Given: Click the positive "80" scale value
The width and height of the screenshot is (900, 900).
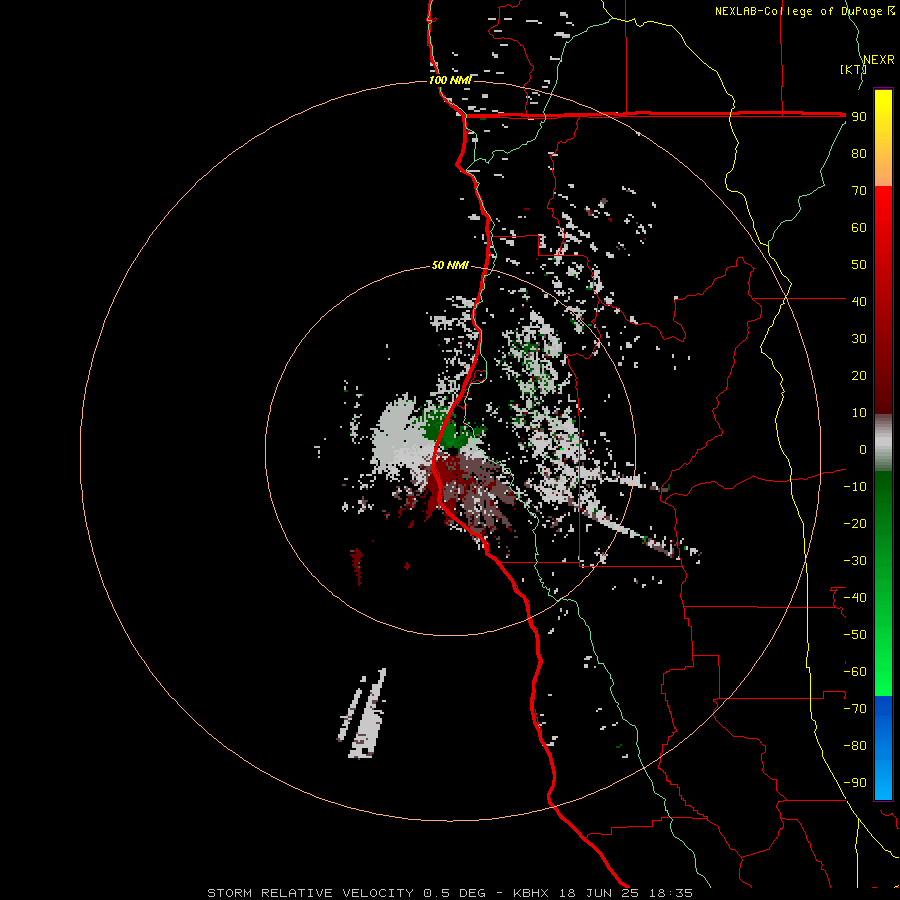Looking at the screenshot, I should (859, 153).
